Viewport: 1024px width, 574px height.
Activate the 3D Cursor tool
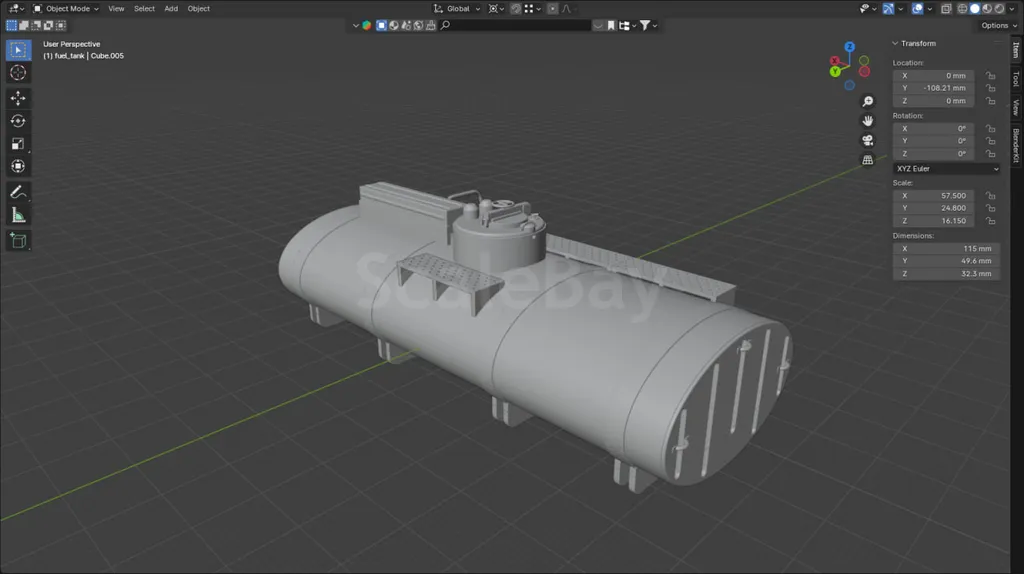18,73
